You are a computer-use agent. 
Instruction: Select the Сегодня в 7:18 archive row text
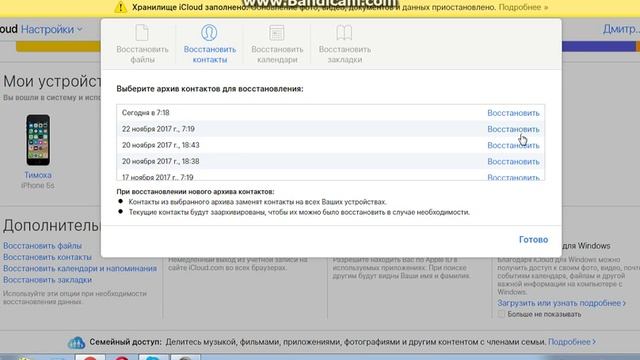145,113
